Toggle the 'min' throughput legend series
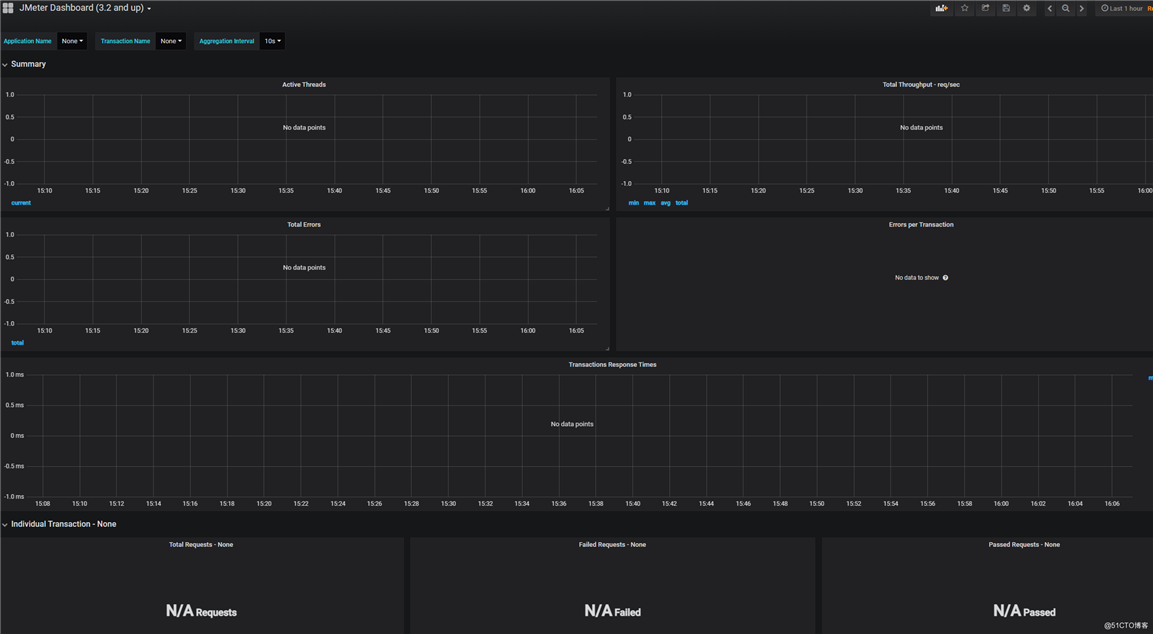 [633, 203]
